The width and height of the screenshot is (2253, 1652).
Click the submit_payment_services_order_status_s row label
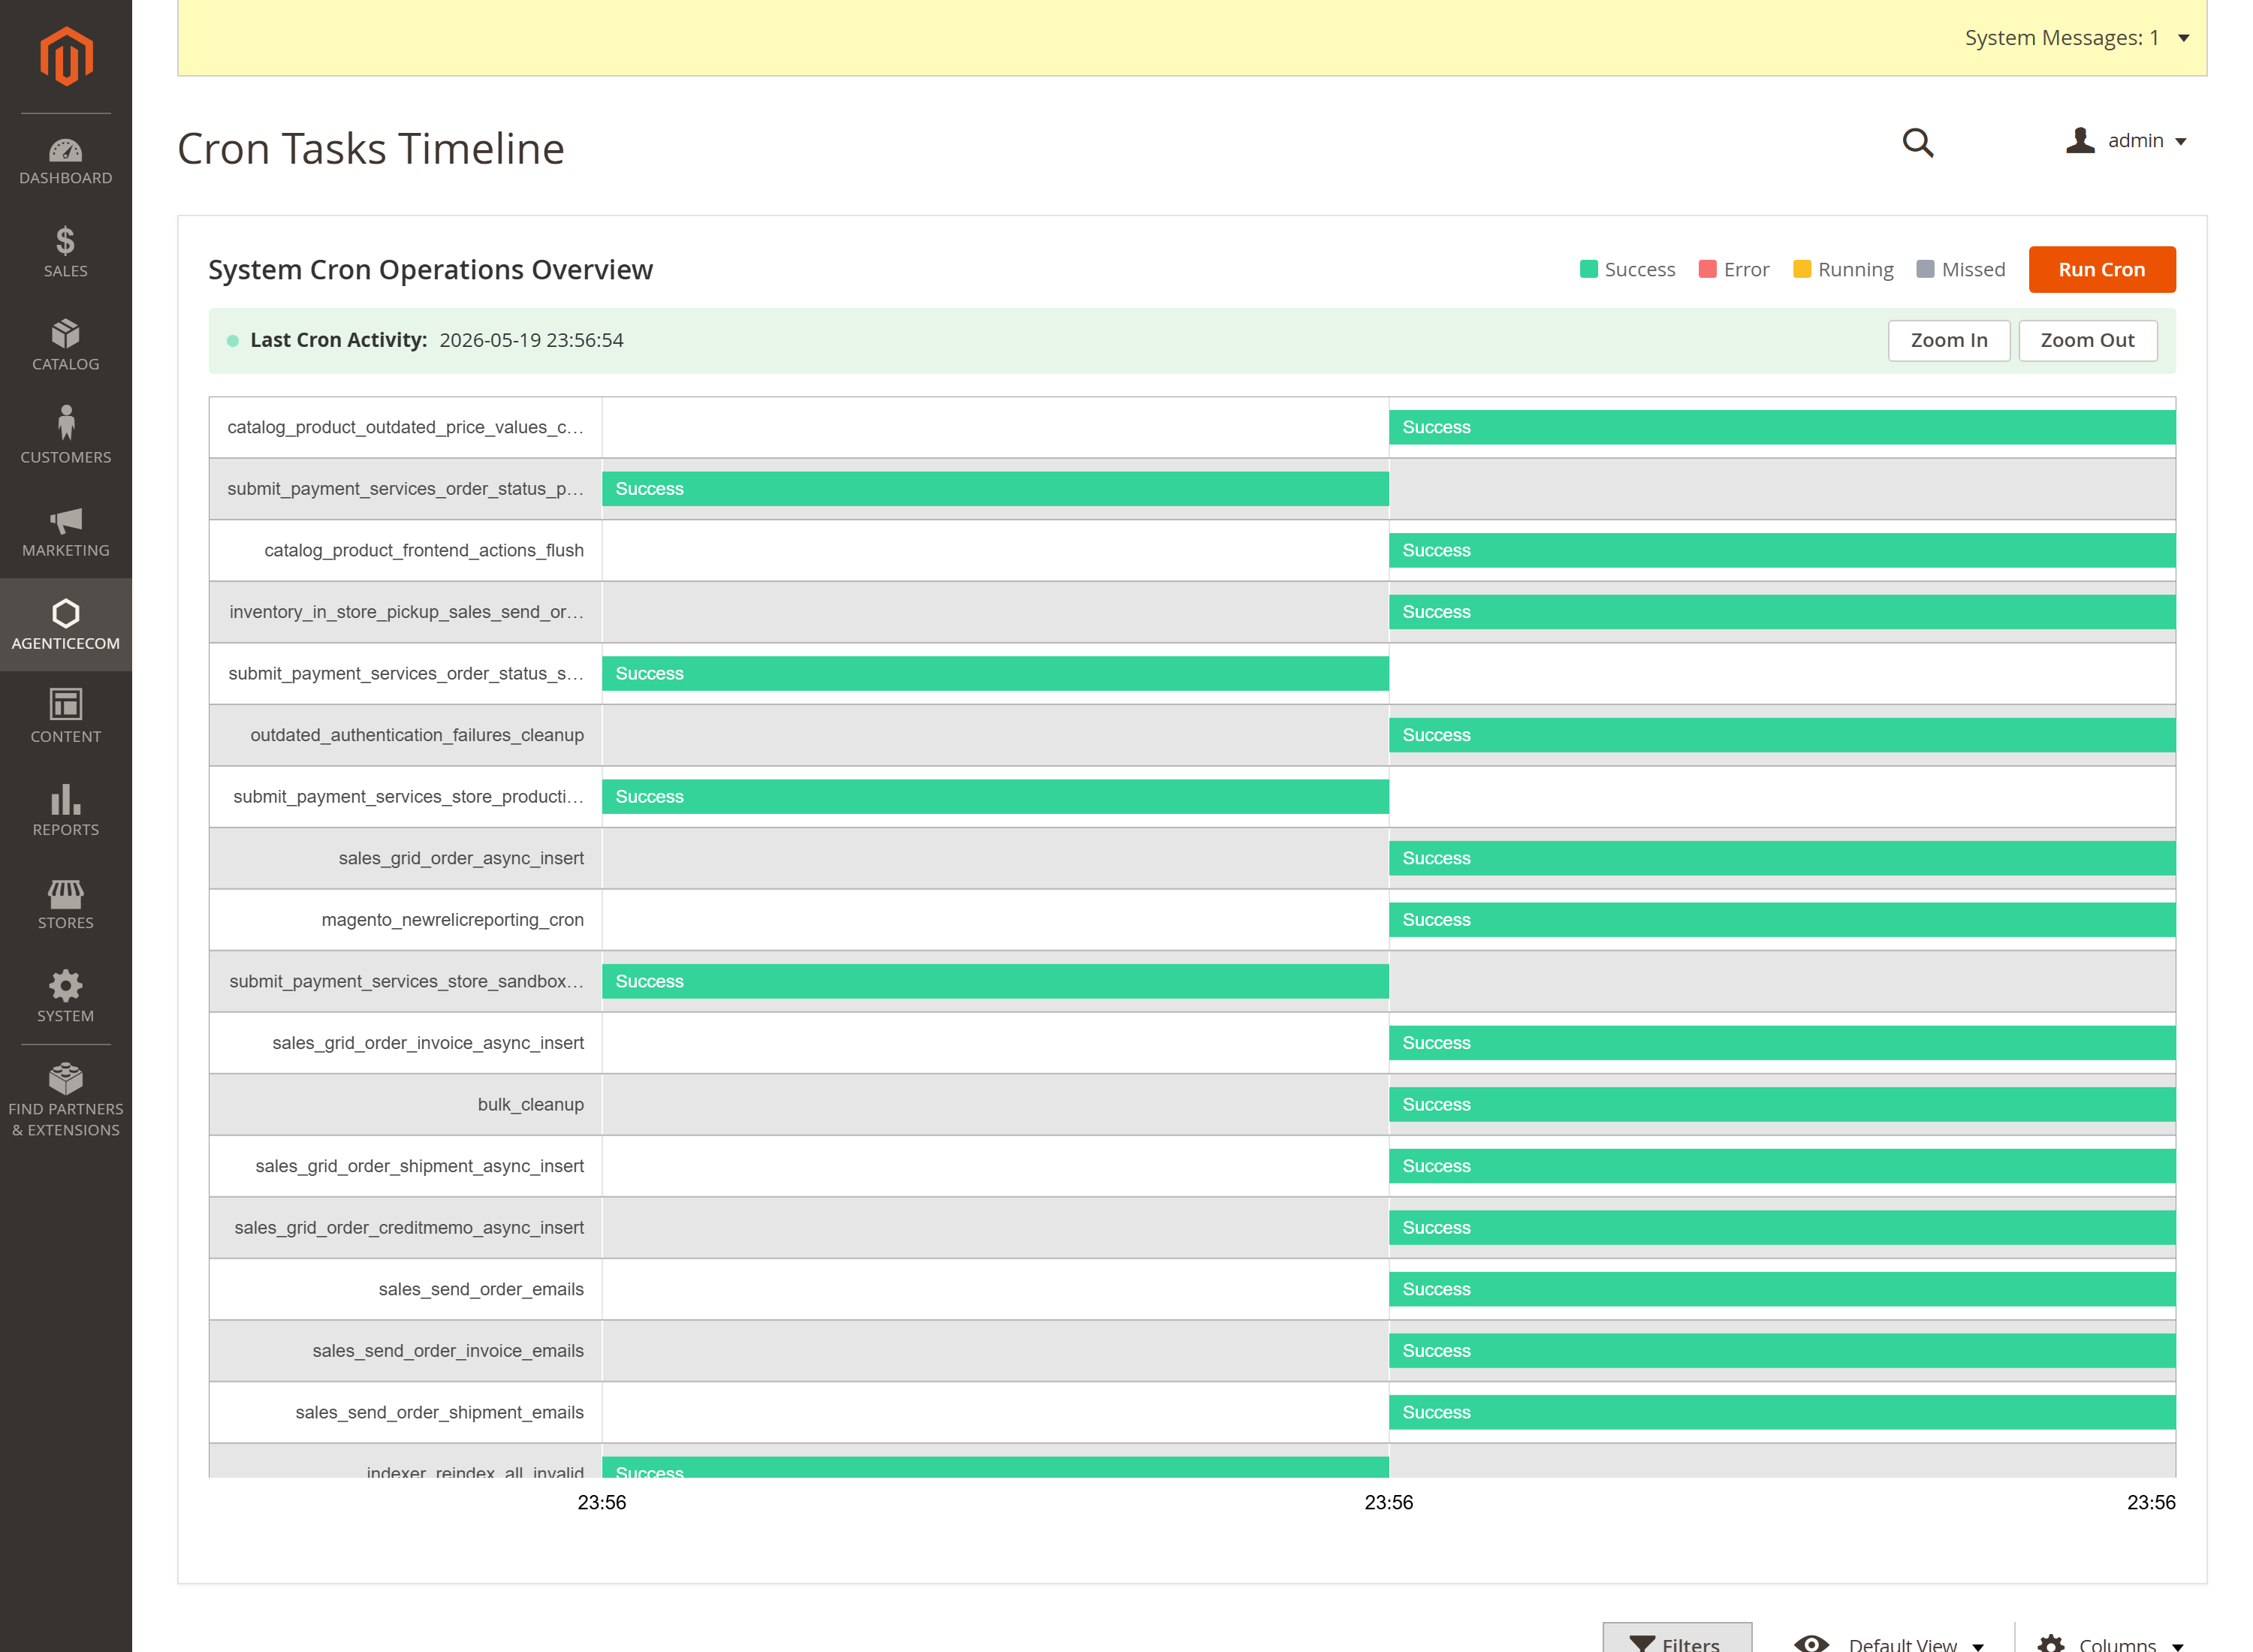(406, 674)
